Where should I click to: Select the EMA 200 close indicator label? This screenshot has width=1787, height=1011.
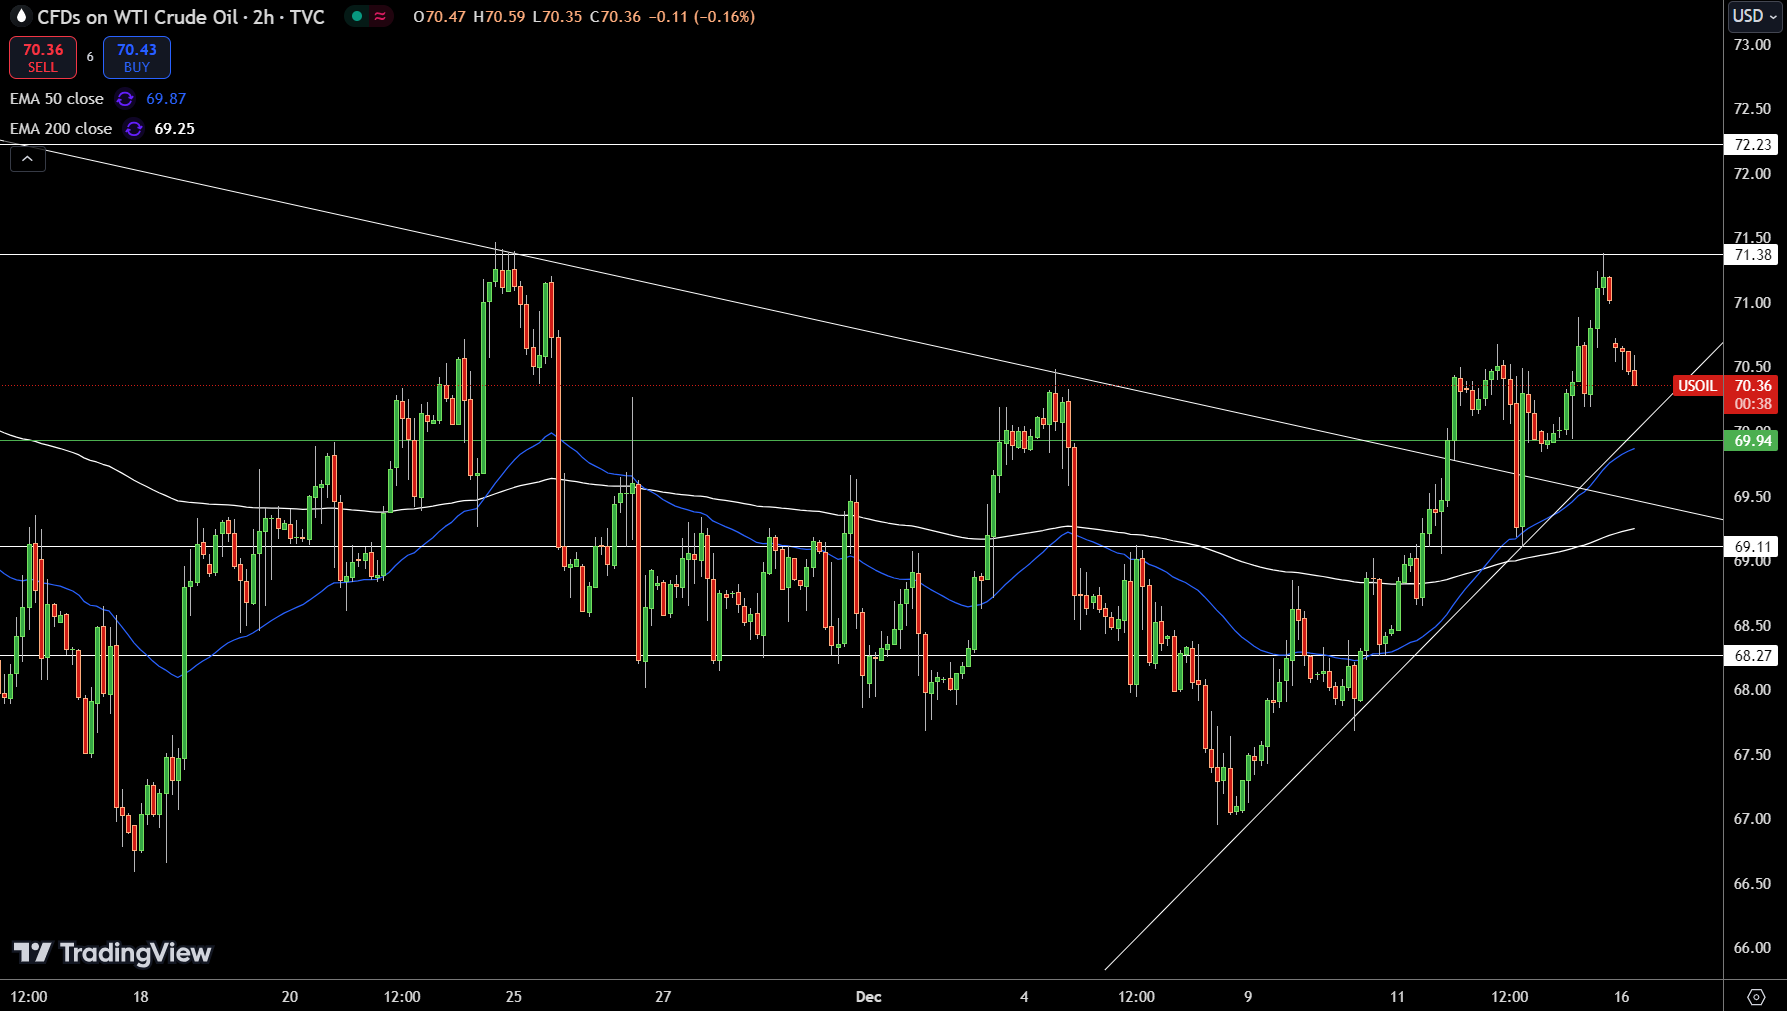(61, 129)
